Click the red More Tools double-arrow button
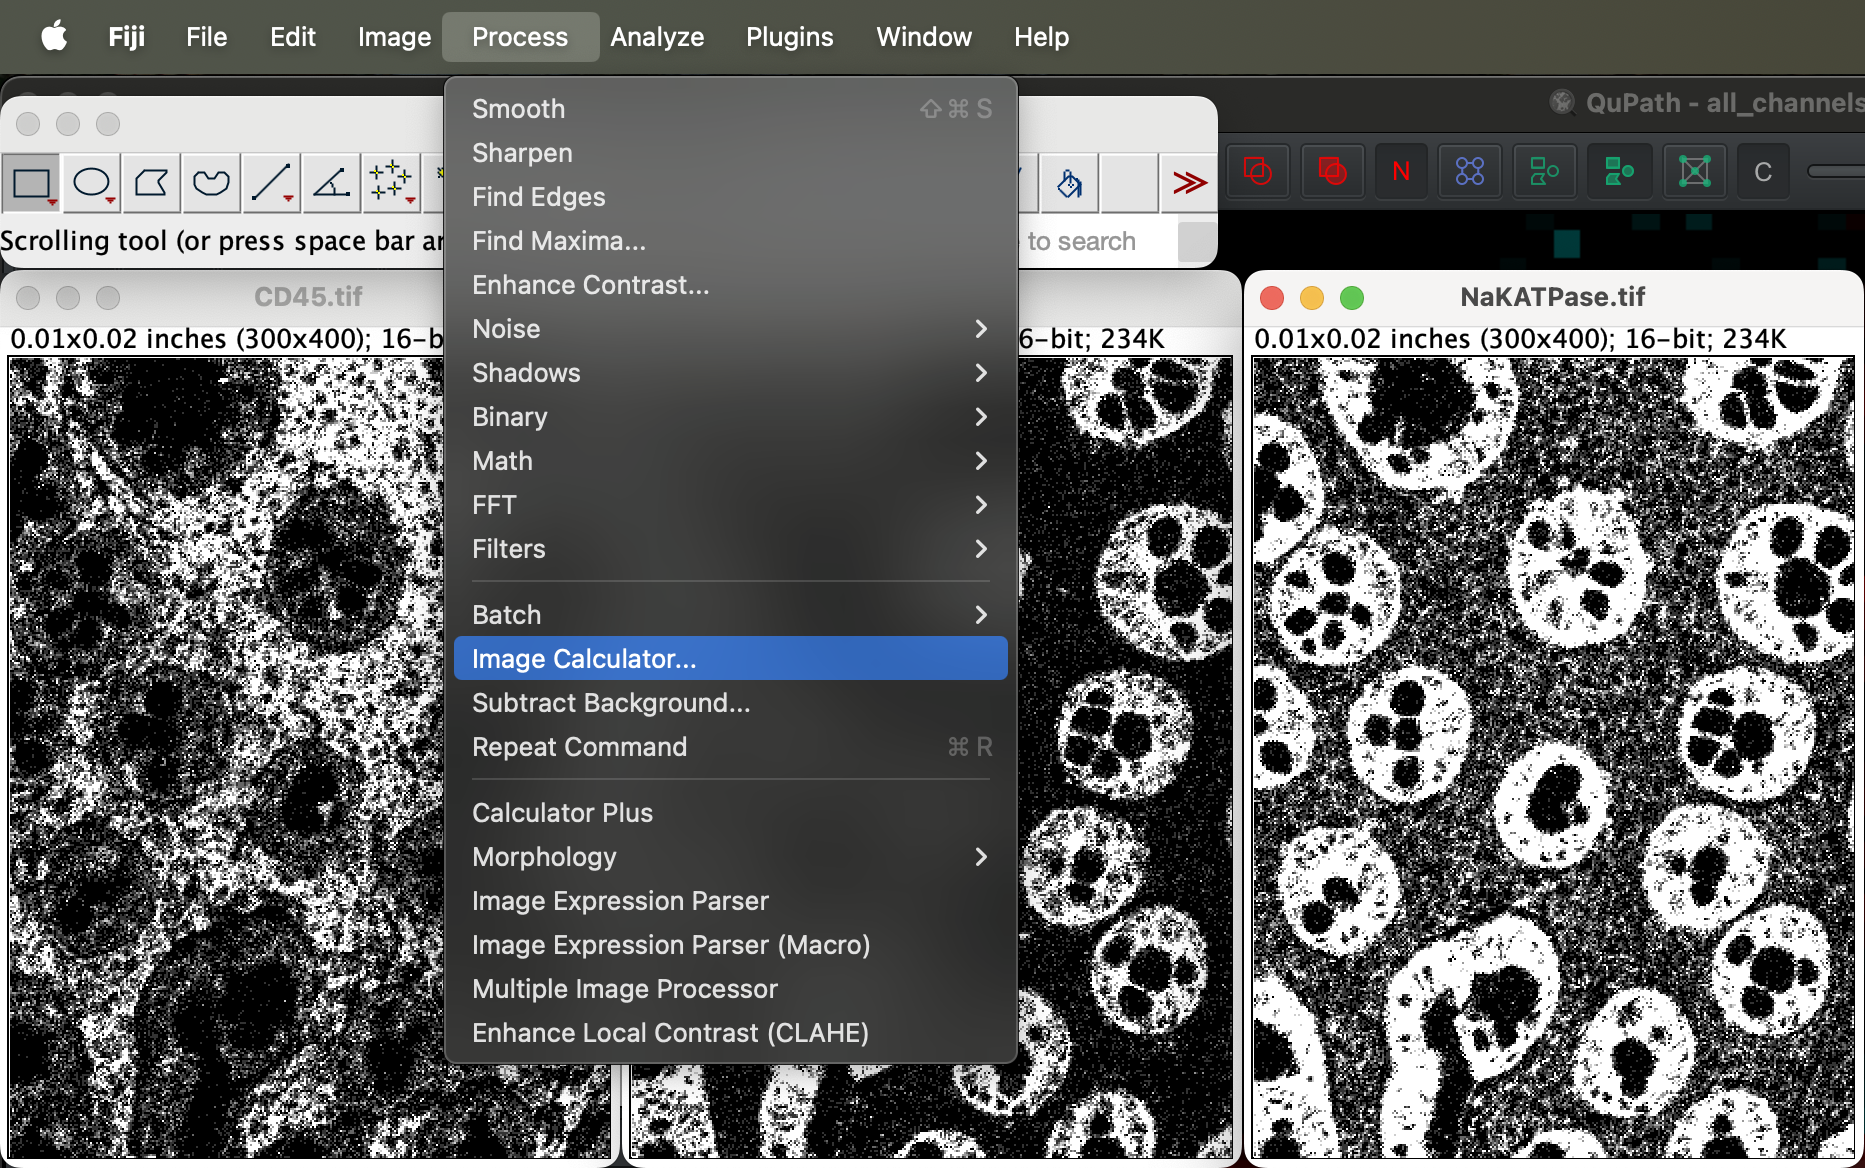The width and height of the screenshot is (1865, 1168). tap(1189, 183)
